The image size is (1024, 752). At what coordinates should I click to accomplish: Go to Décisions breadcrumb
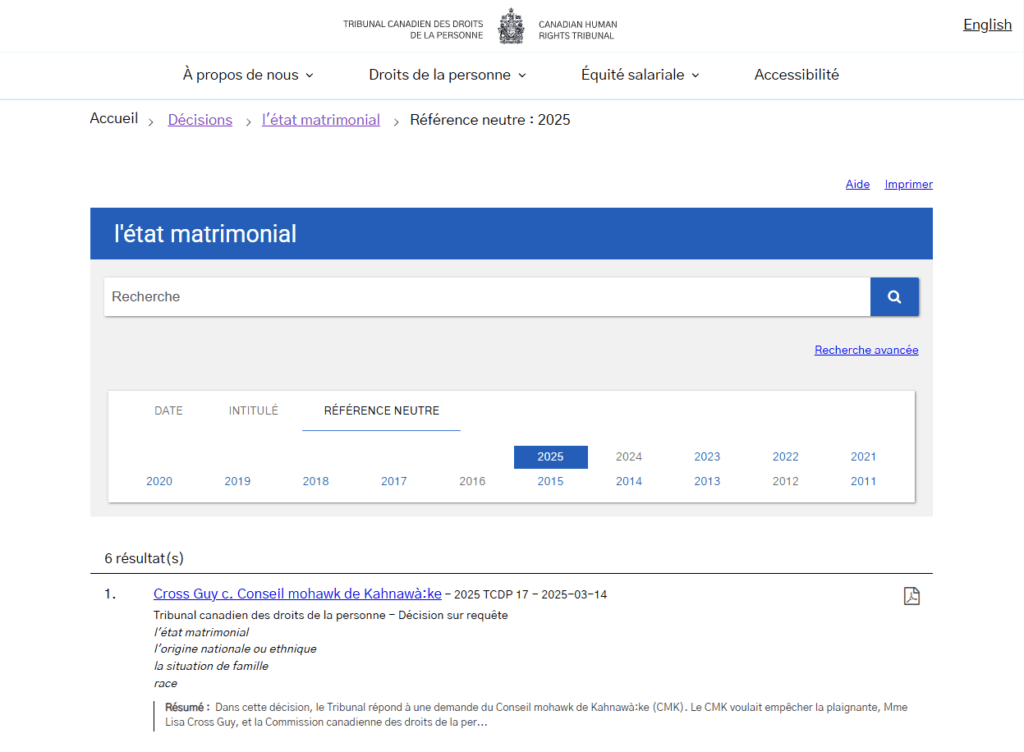(200, 120)
